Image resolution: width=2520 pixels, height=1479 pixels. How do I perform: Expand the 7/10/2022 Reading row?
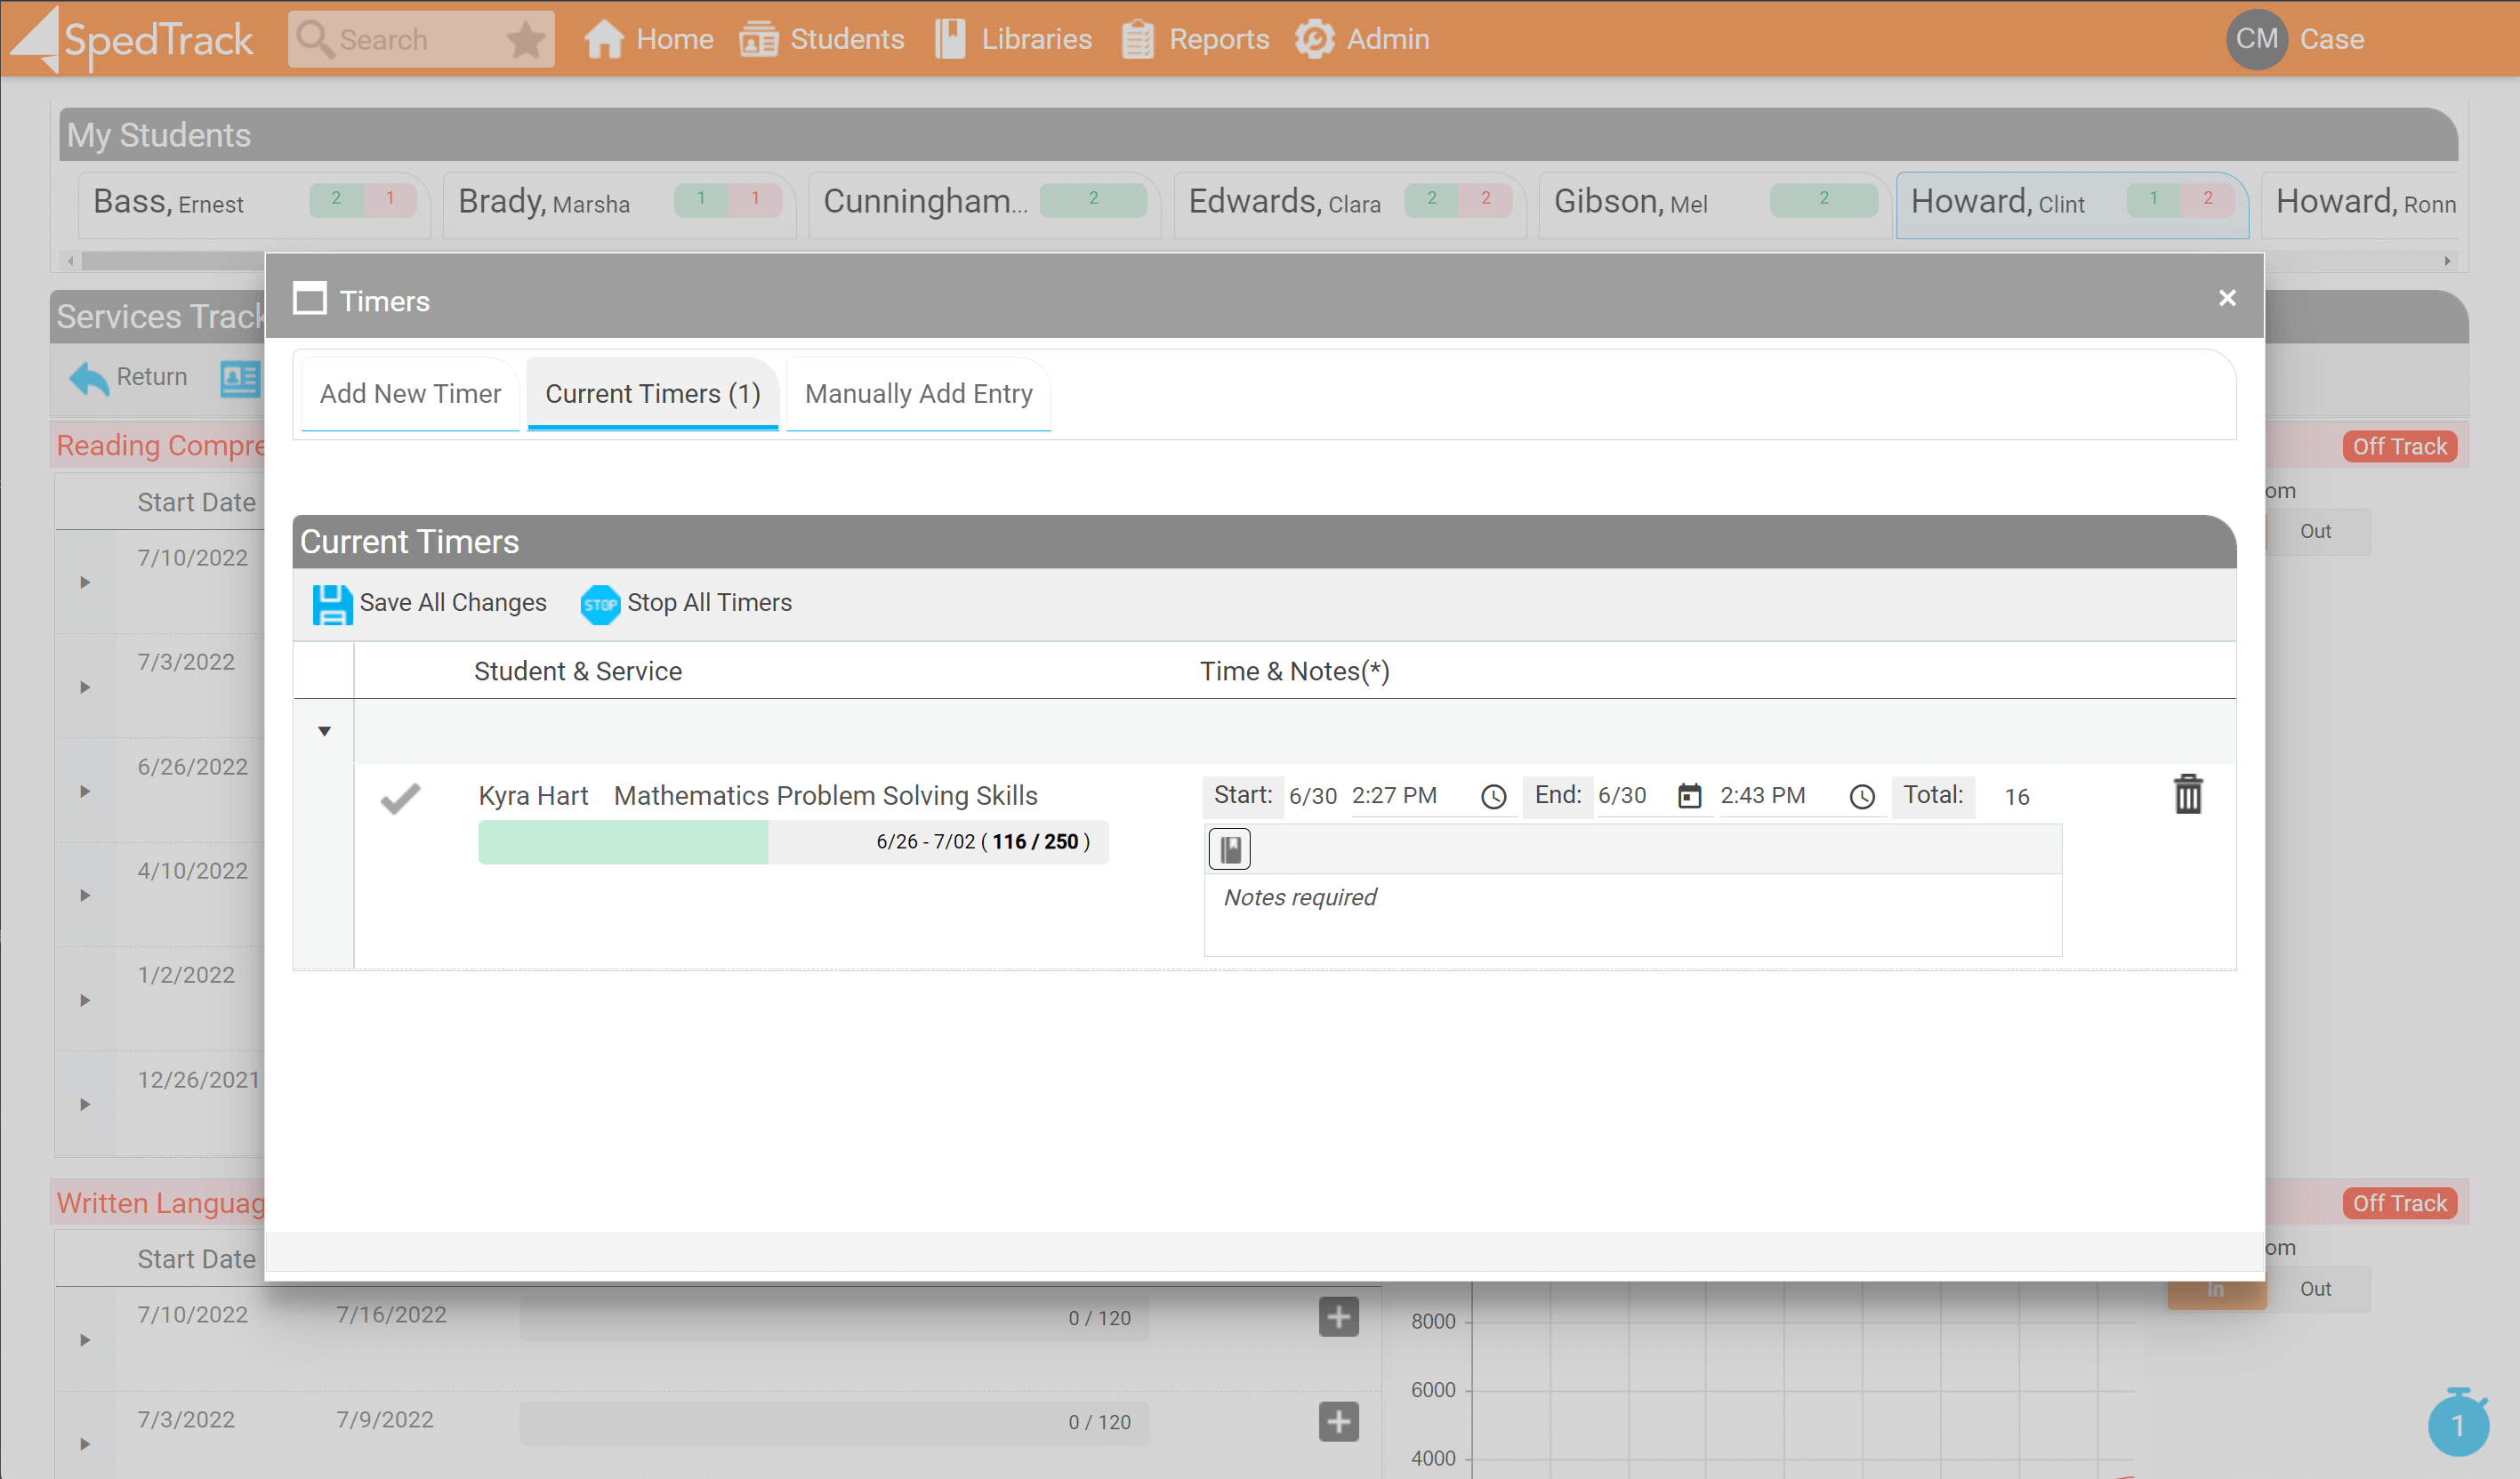(x=85, y=583)
